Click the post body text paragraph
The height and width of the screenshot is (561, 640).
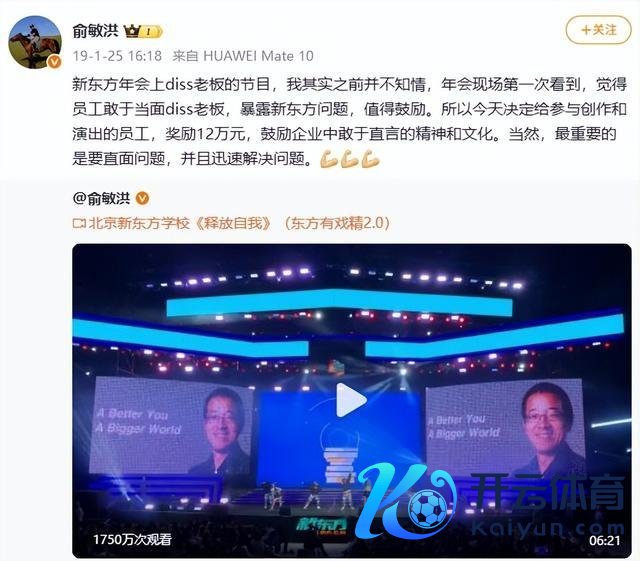tap(350, 122)
